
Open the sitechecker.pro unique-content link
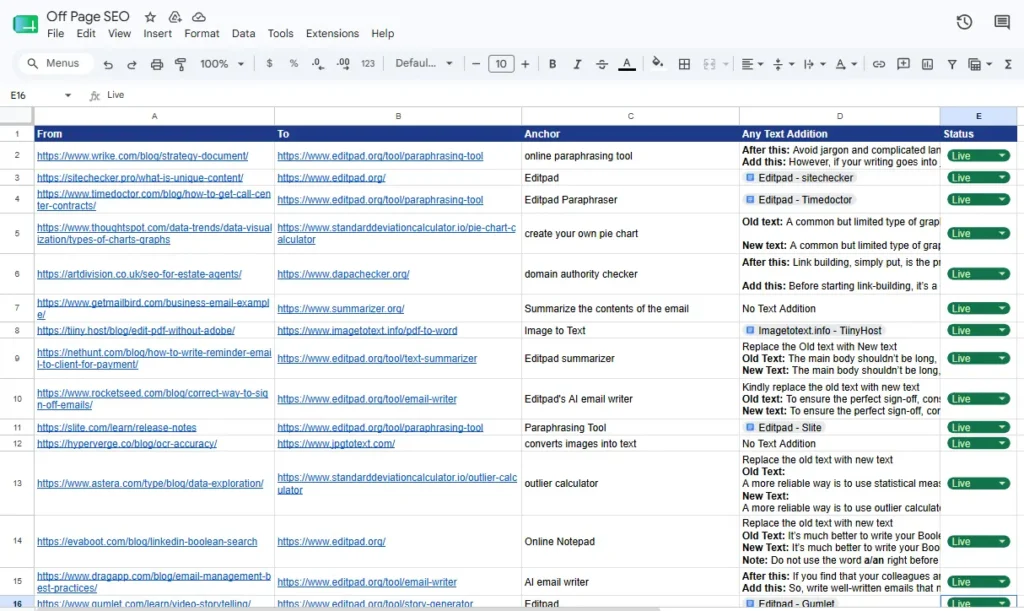[140, 178]
